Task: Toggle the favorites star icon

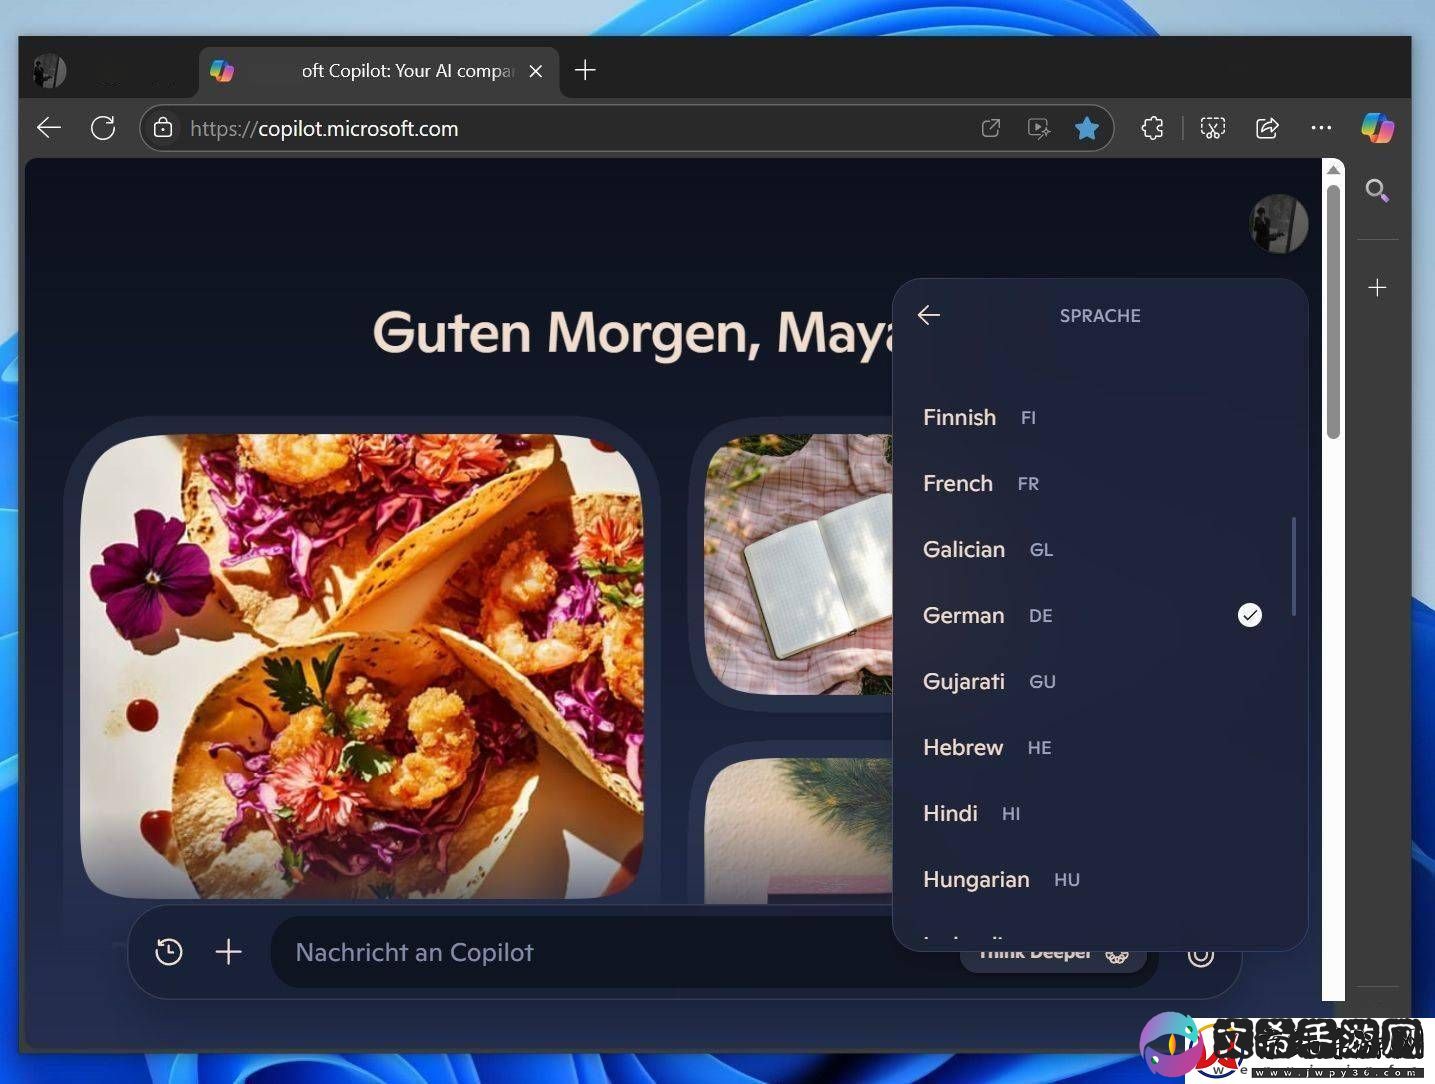Action: (1087, 128)
